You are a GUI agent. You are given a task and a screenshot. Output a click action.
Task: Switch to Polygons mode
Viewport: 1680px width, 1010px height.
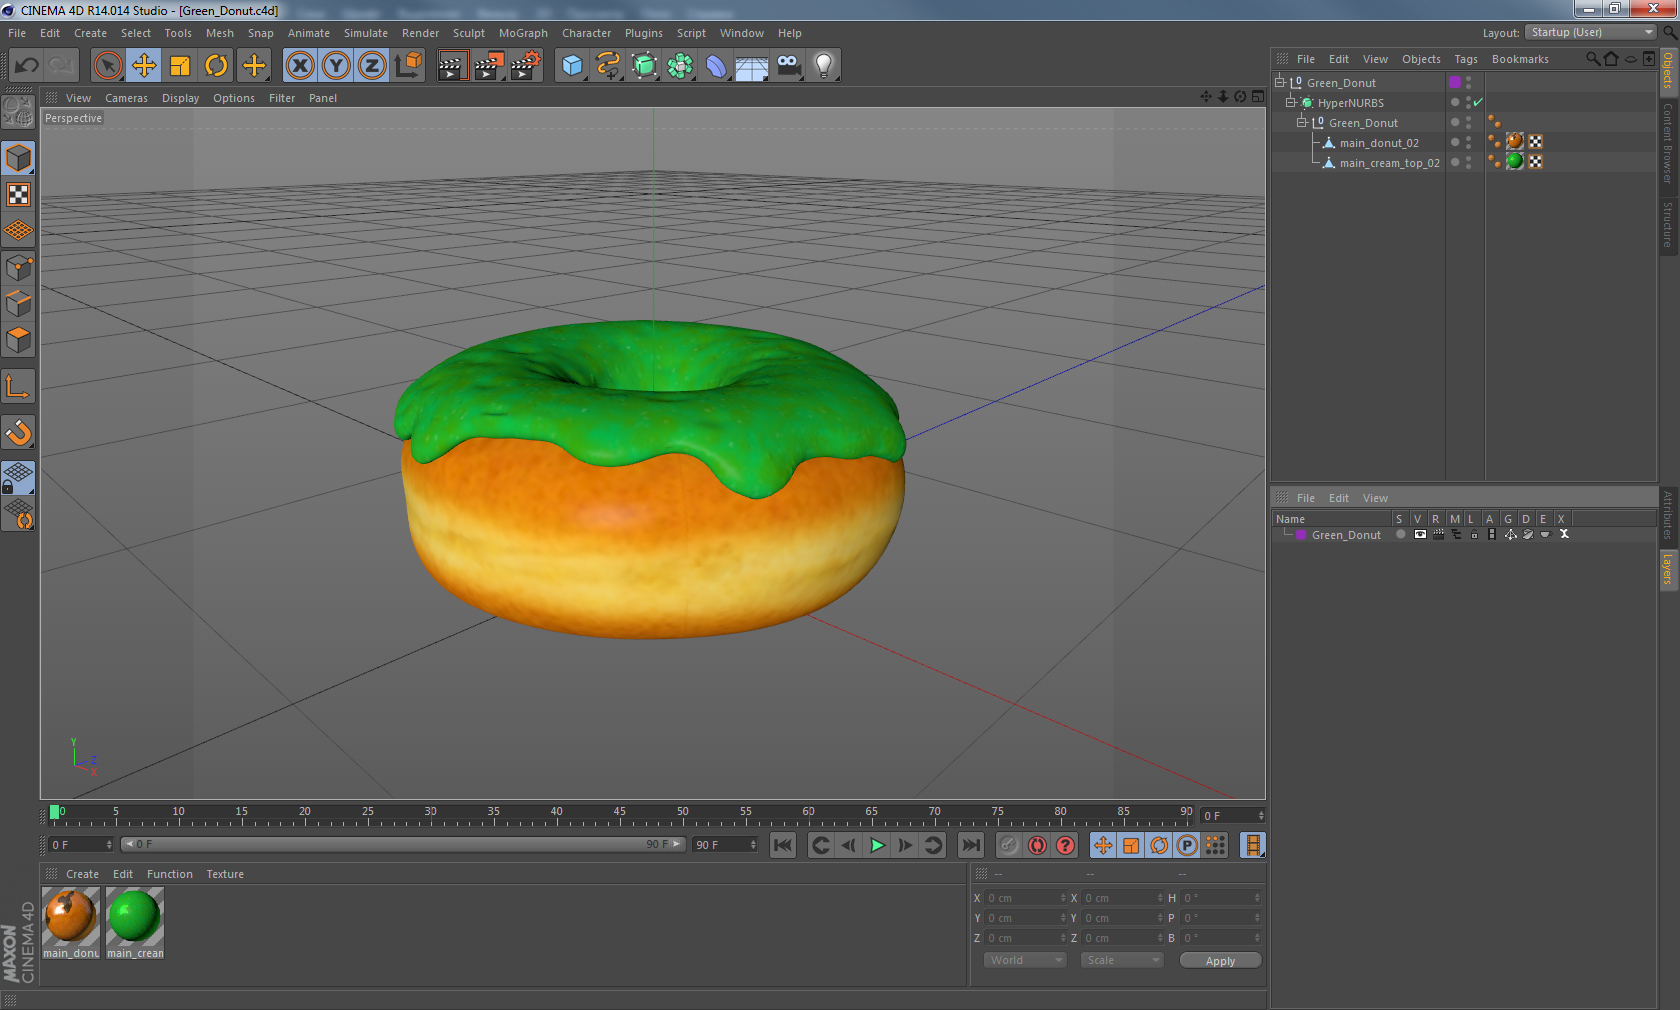click(x=19, y=339)
